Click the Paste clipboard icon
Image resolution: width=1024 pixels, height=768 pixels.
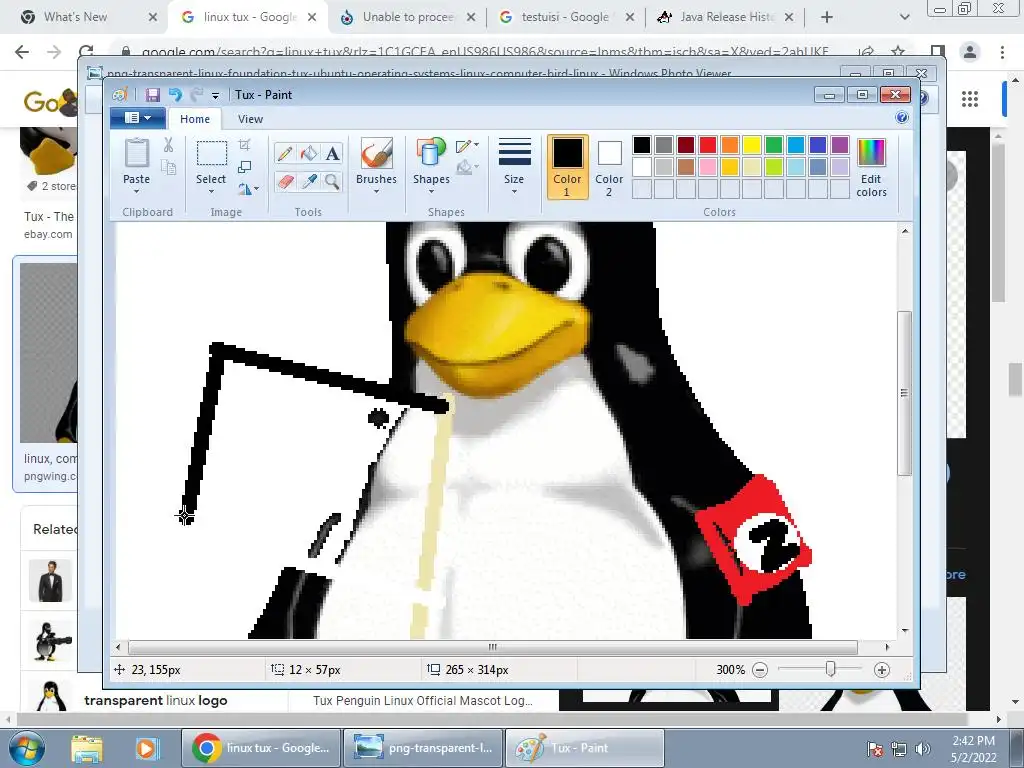pos(136,153)
